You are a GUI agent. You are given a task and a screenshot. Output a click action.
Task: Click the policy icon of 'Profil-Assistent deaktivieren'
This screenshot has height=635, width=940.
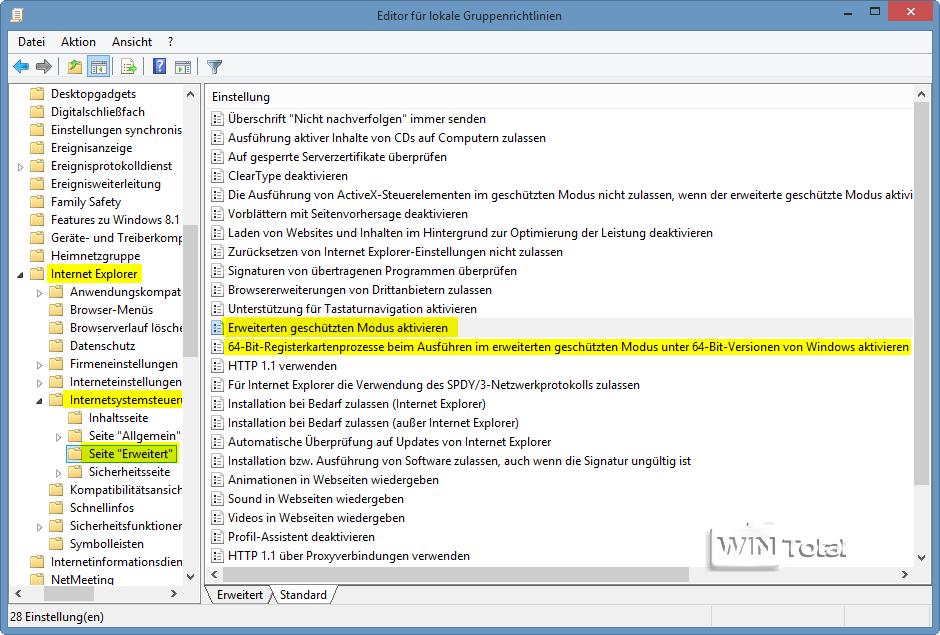pyautogui.click(x=217, y=537)
